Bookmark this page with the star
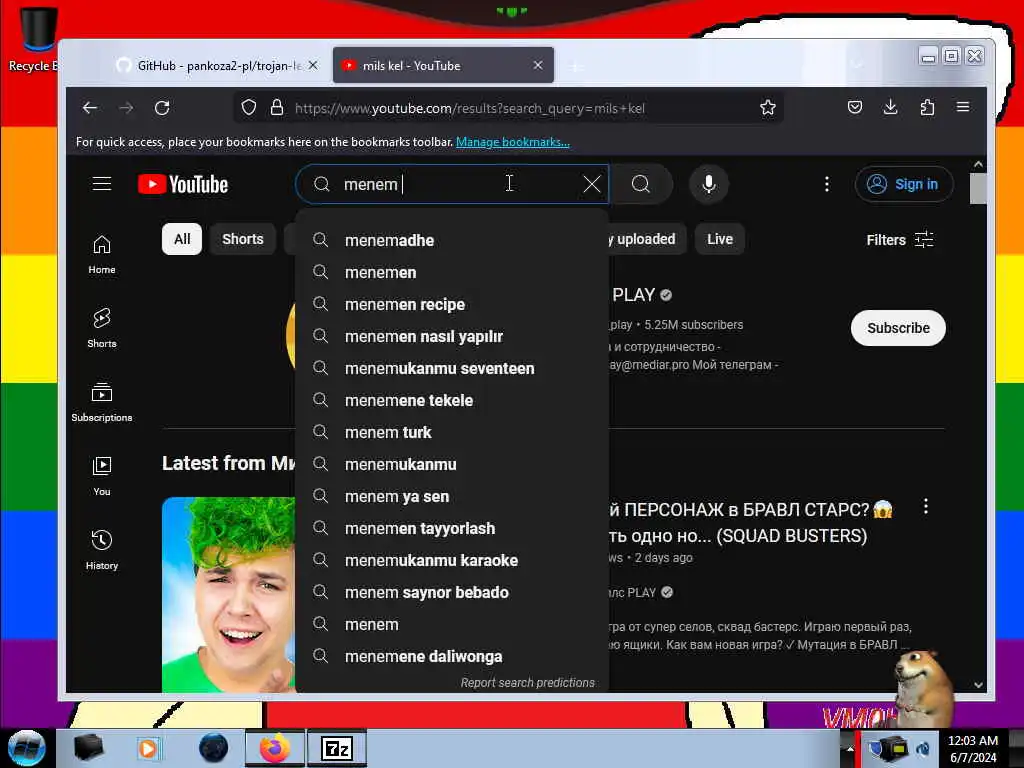The image size is (1024, 768). (x=768, y=108)
